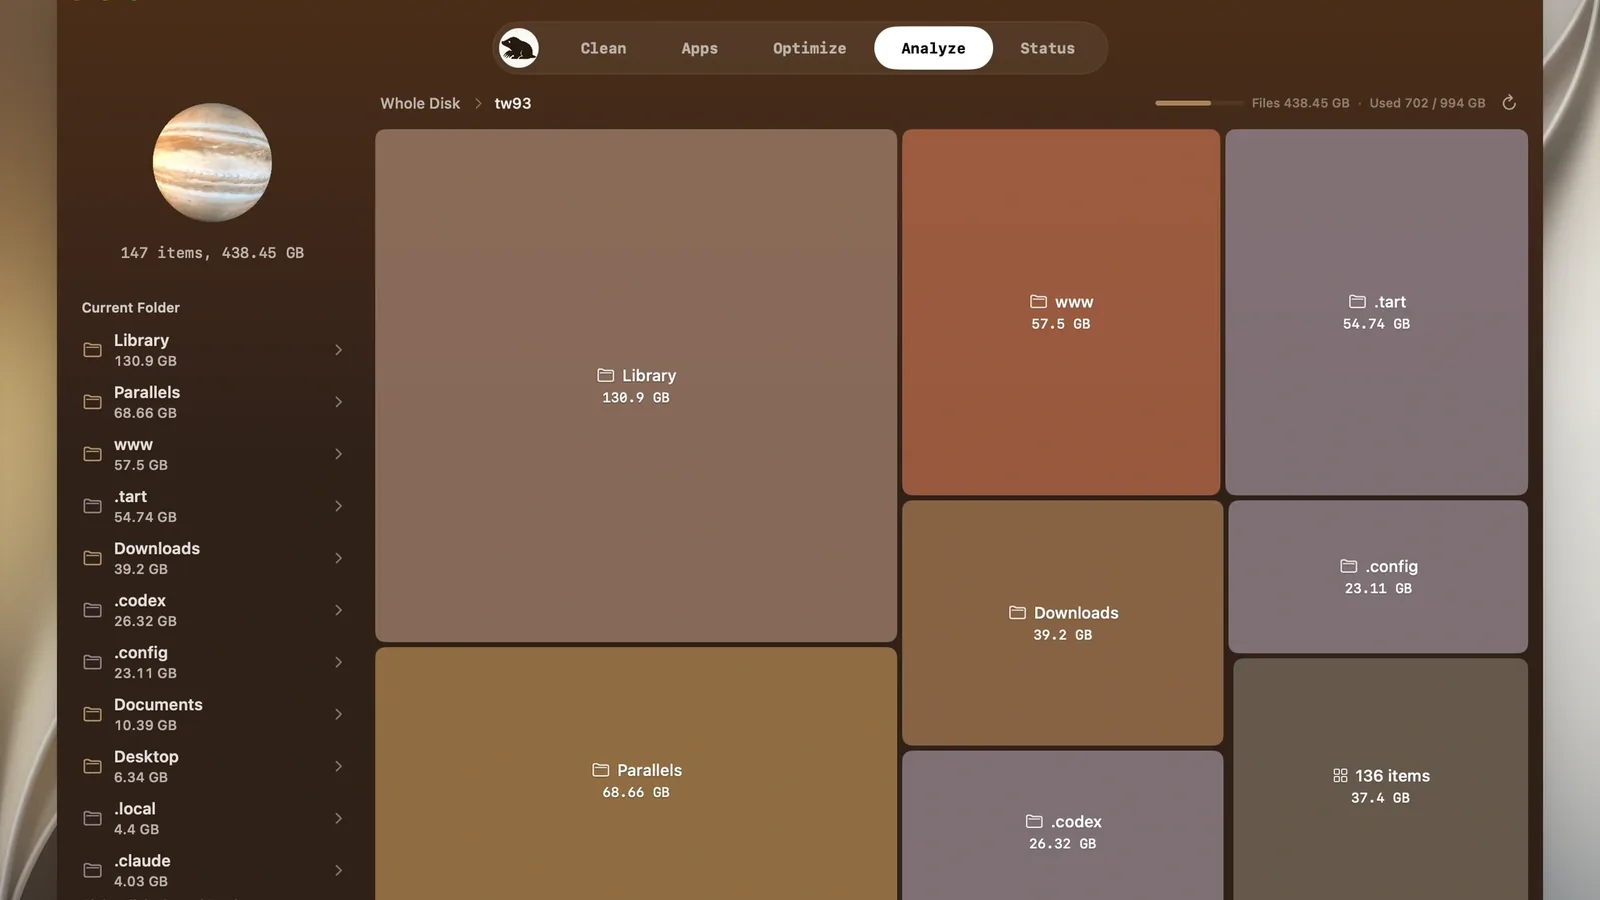Click the .config folder icon in sidebar

92,662
